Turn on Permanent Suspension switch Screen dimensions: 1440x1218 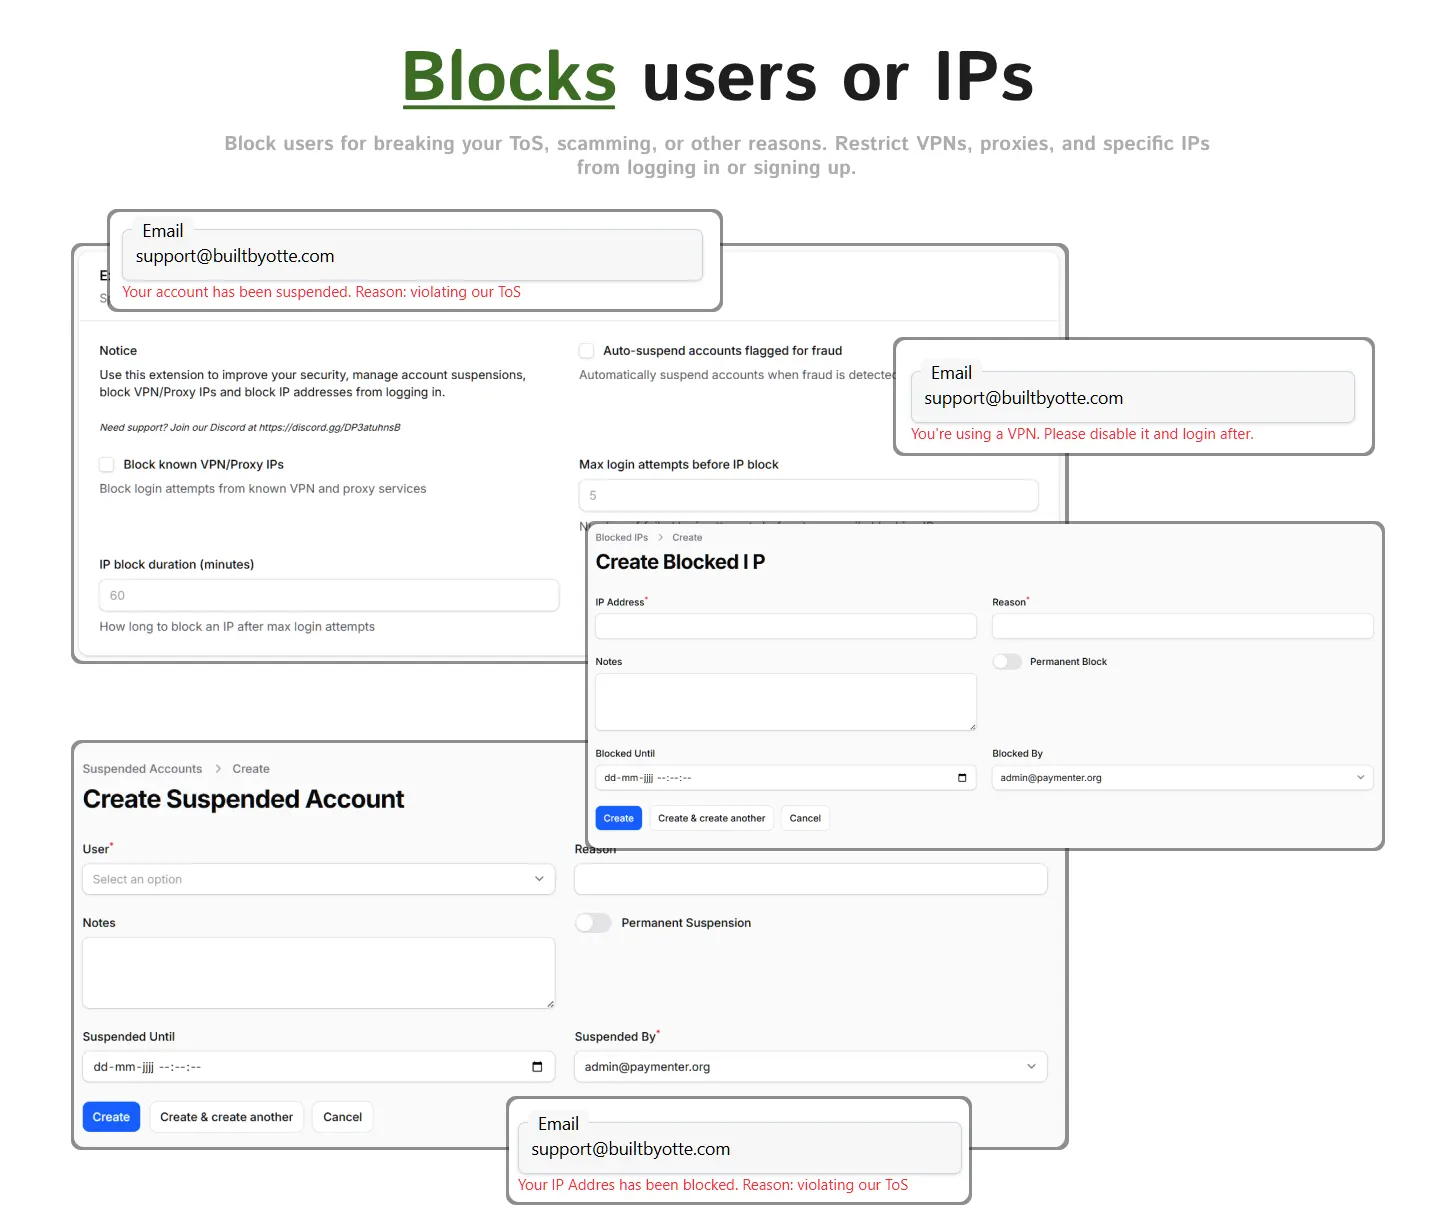pos(593,923)
